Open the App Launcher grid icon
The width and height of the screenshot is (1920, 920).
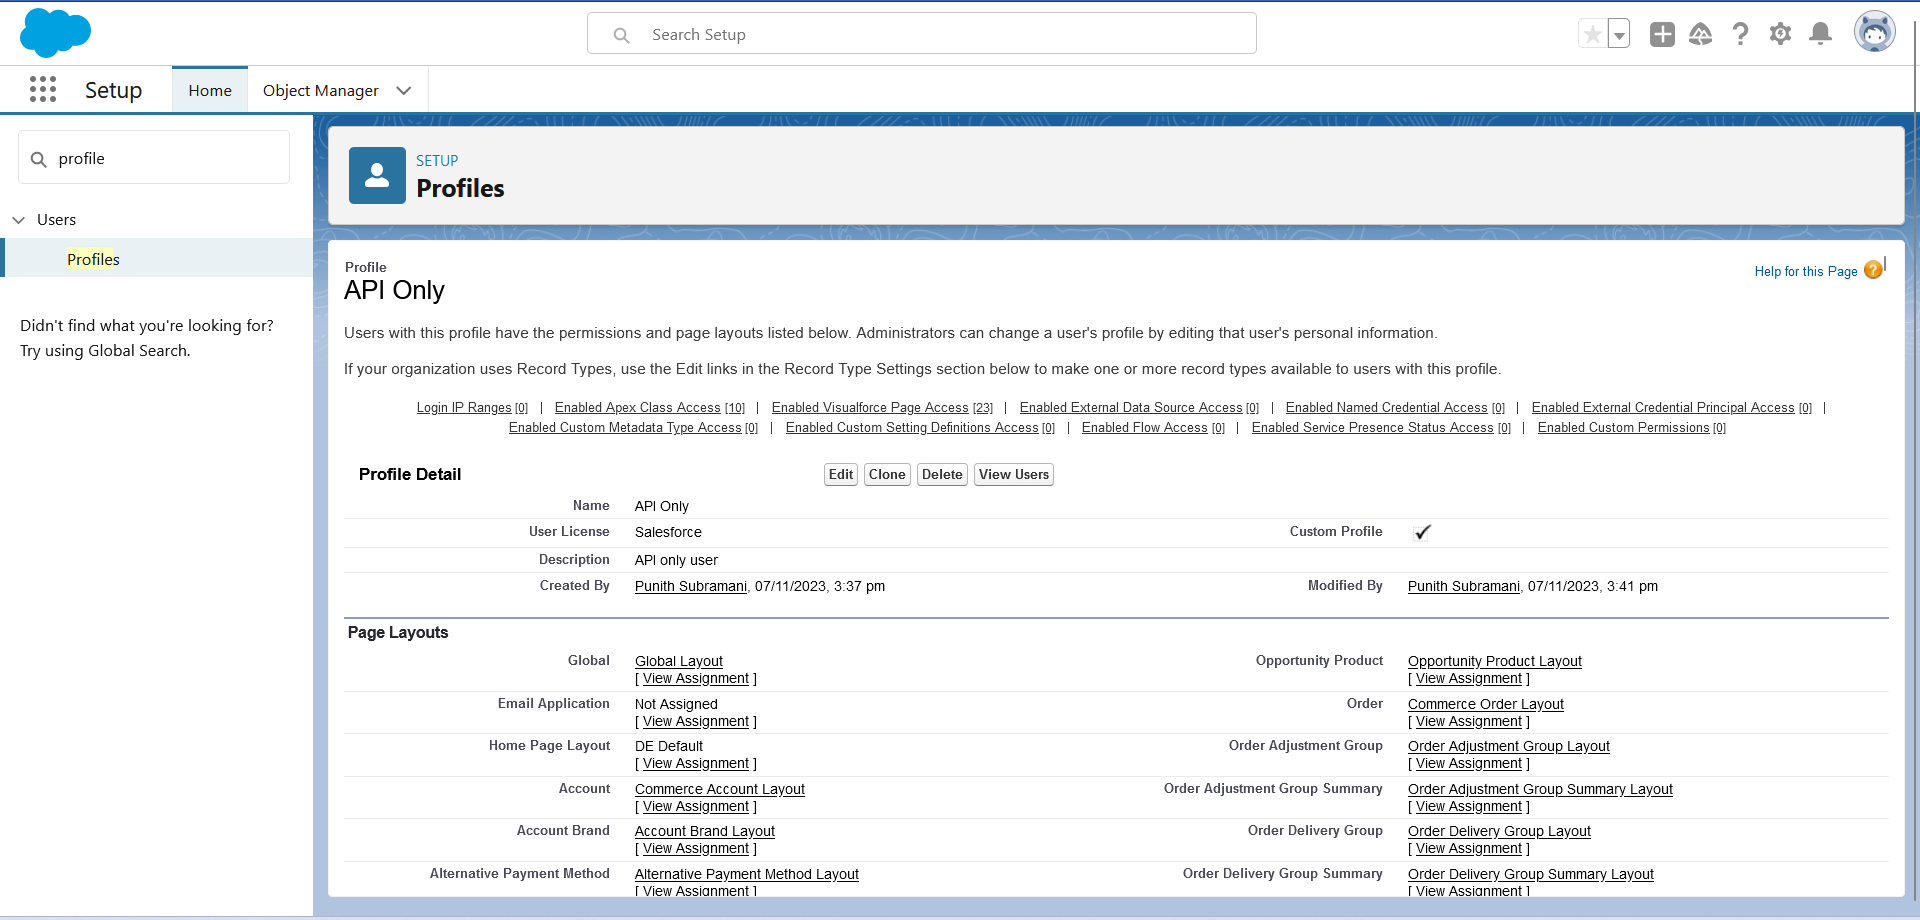click(43, 90)
